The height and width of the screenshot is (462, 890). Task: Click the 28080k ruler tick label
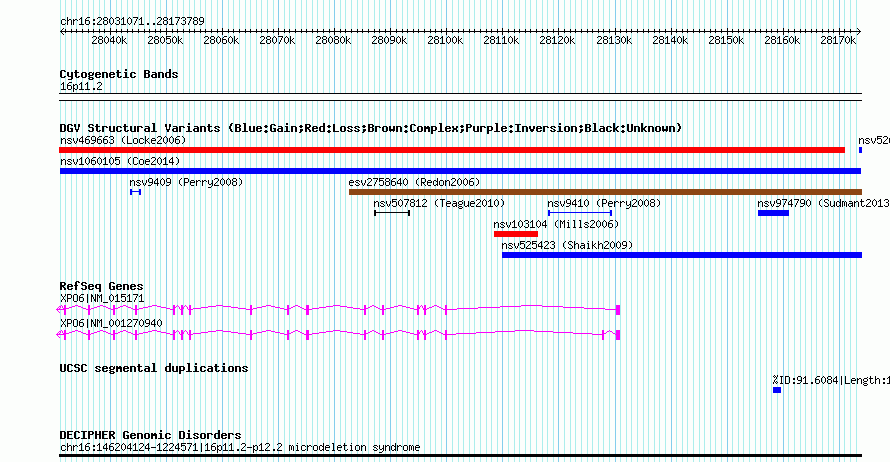[333, 41]
